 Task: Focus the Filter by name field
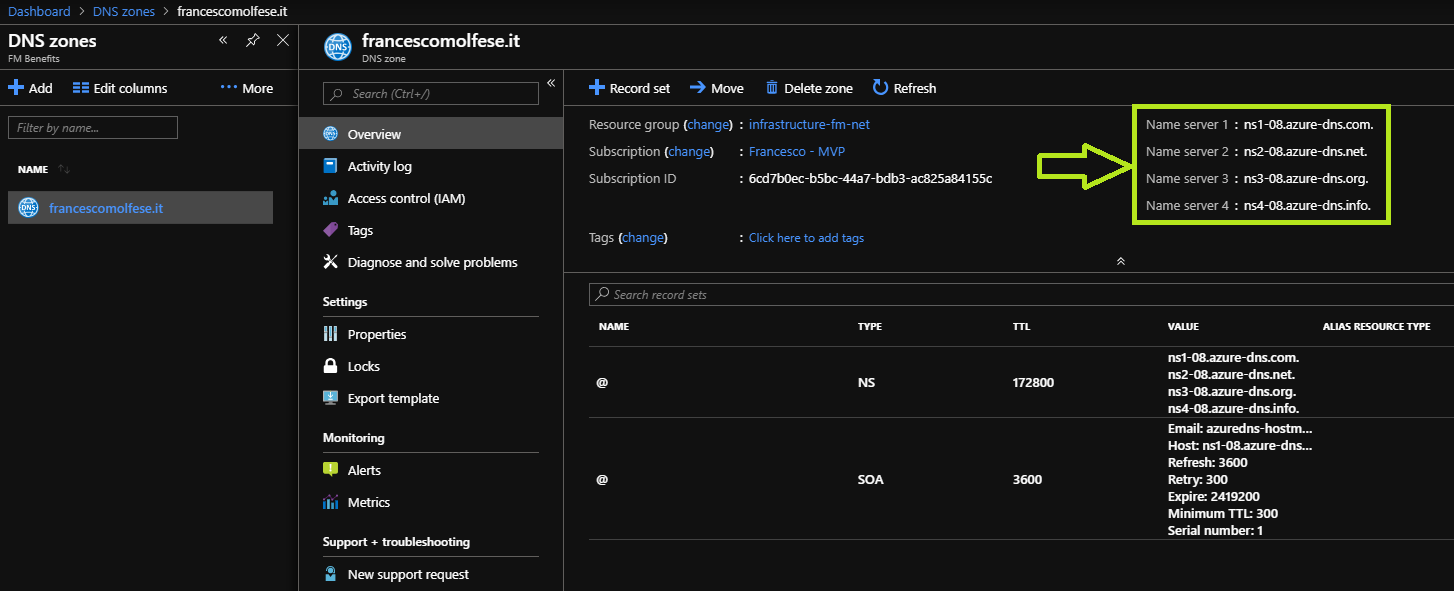tap(93, 128)
